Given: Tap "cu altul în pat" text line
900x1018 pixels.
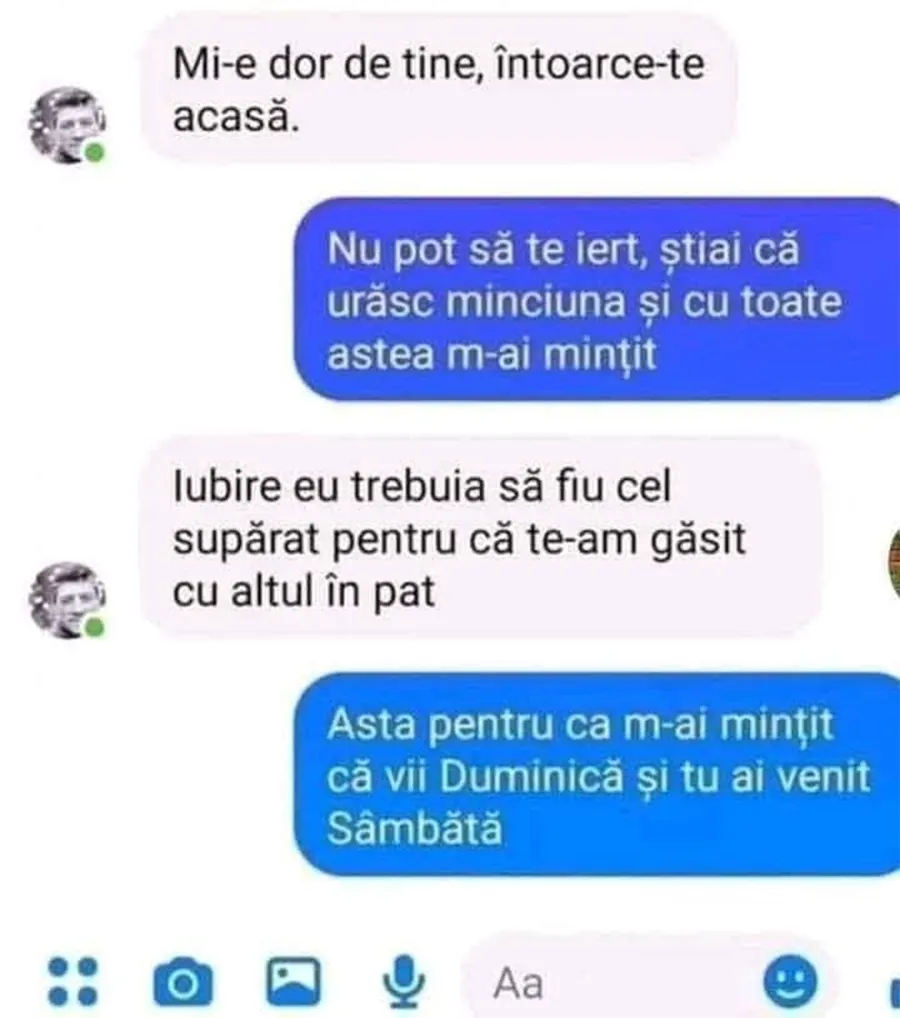Looking at the screenshot, I should 304,592.
